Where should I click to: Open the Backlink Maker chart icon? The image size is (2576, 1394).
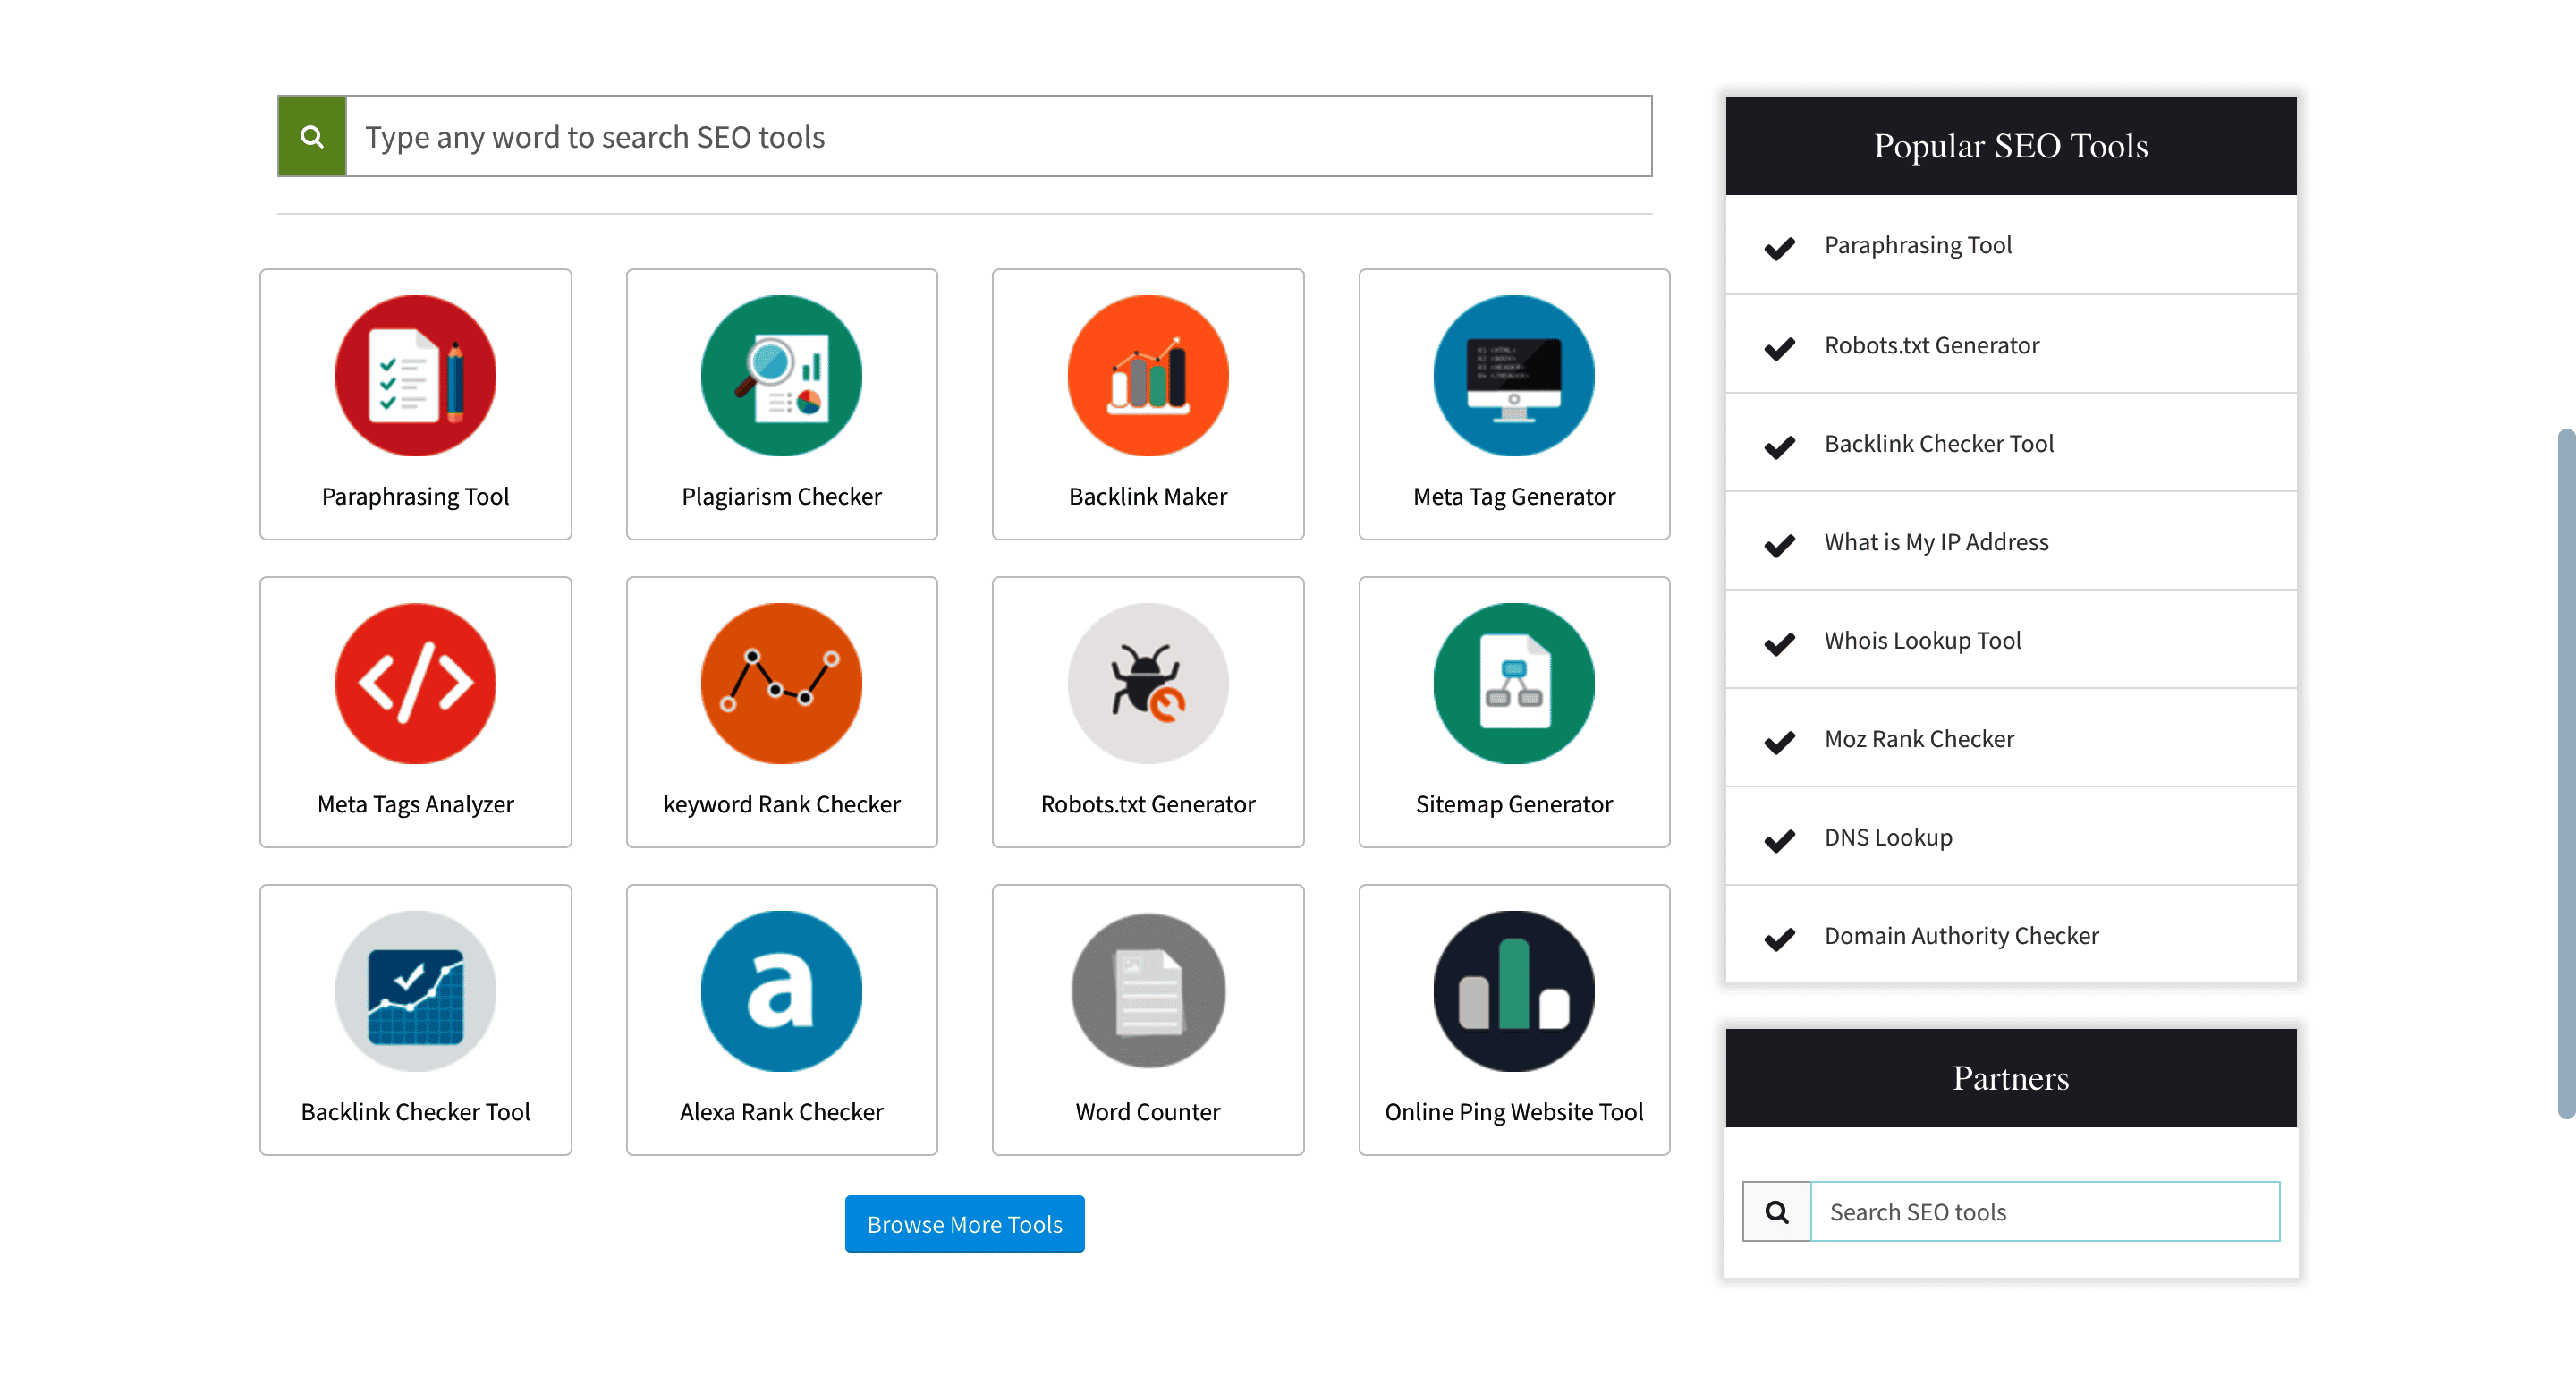click(1147, 375)
